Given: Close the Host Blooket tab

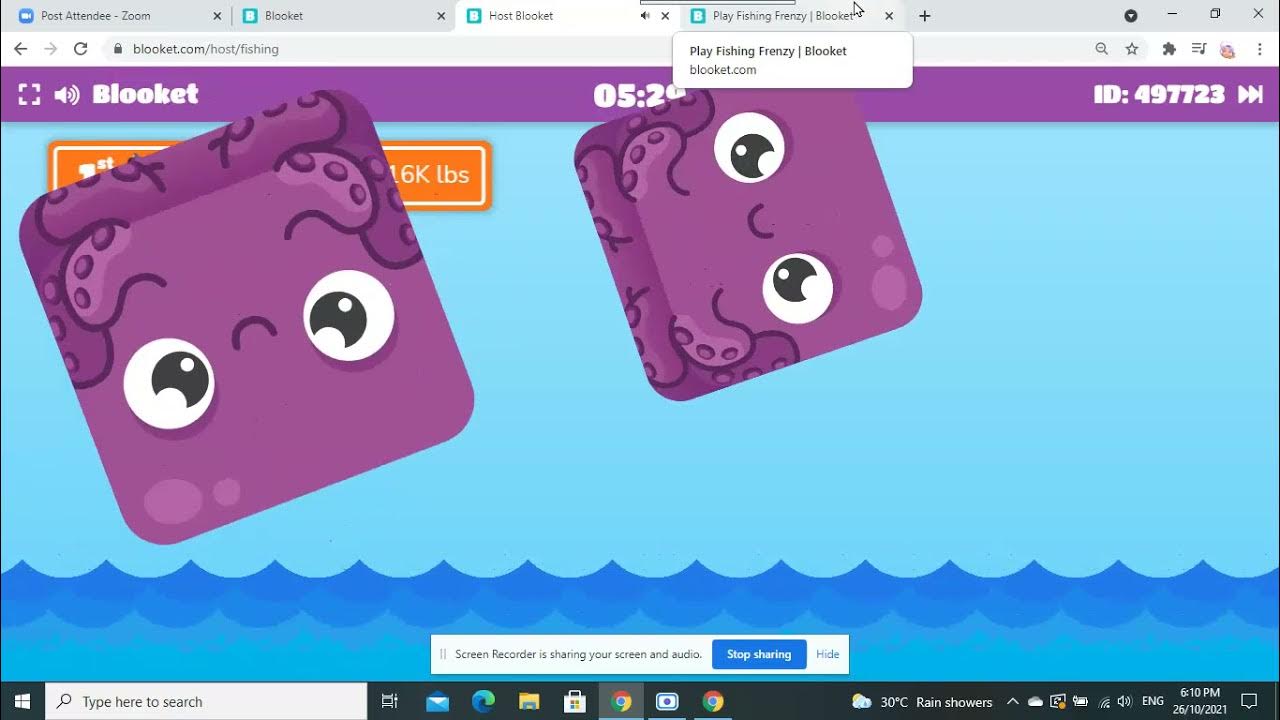Looking at the screenshot, I should [x=665, y=16].
